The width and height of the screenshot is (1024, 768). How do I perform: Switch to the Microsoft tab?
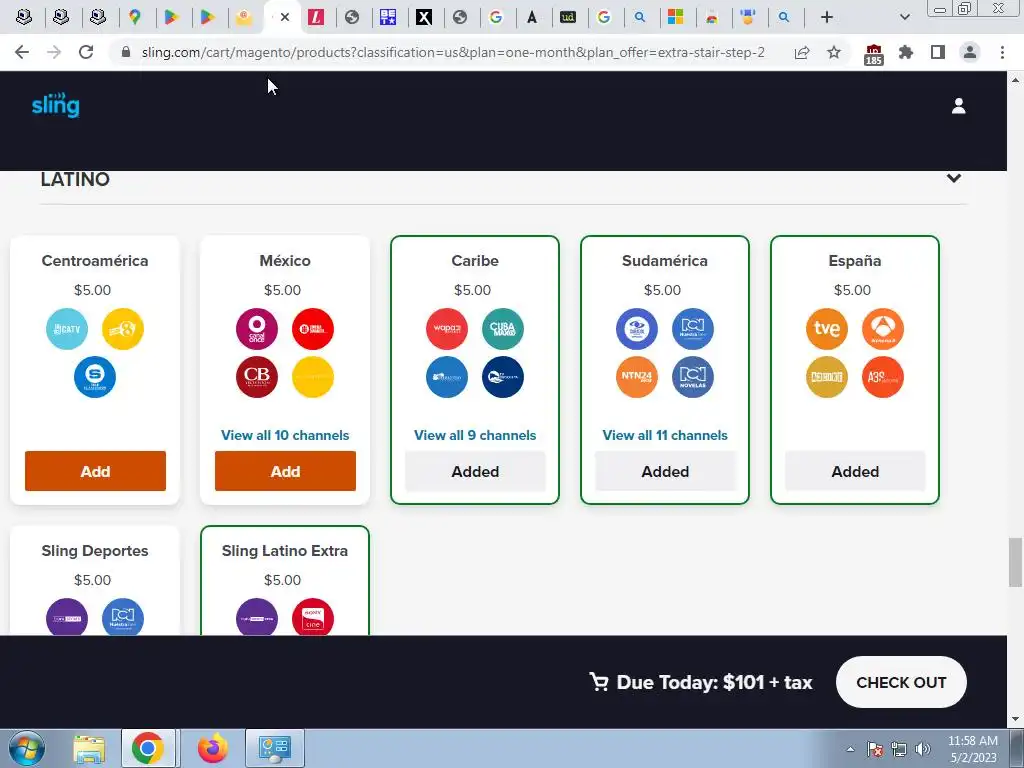675,17
